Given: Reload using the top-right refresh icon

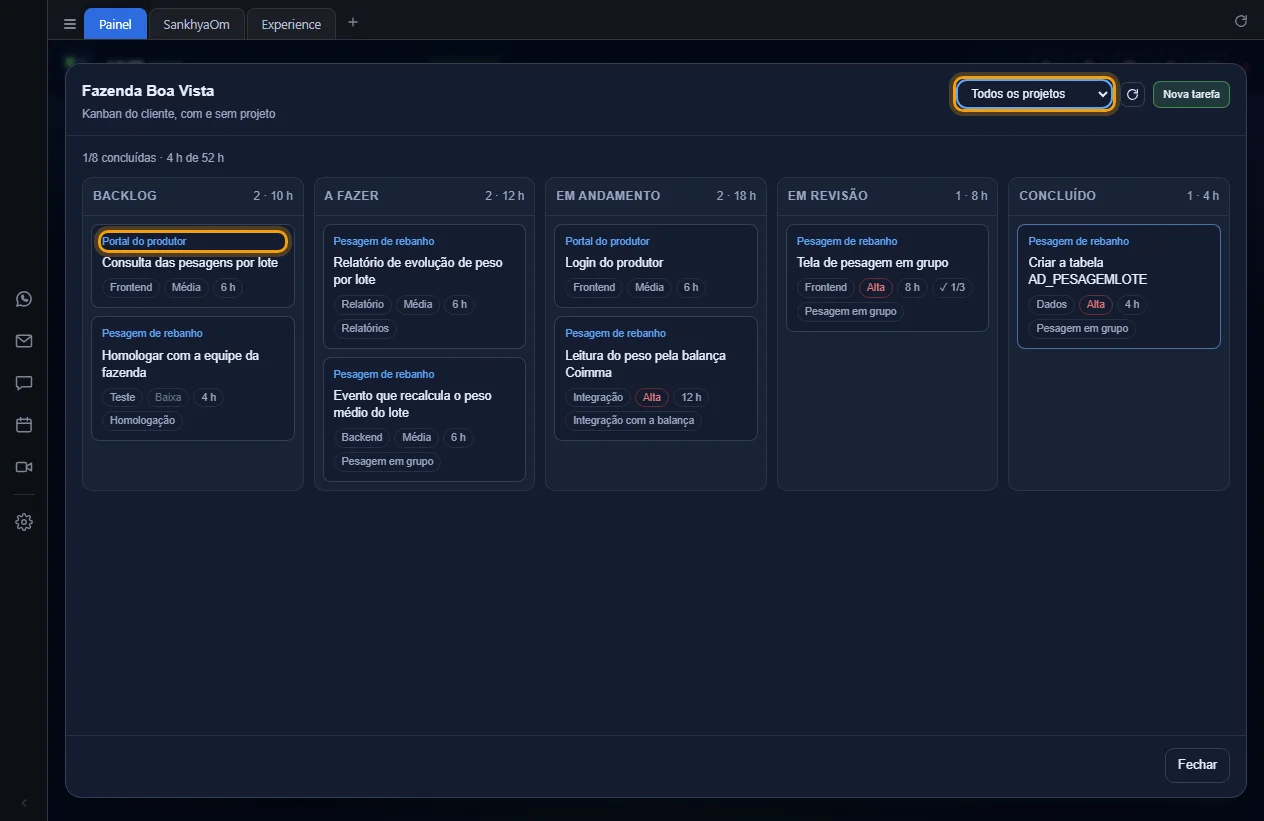Looking at the screenshot, I should point(1241,21).
